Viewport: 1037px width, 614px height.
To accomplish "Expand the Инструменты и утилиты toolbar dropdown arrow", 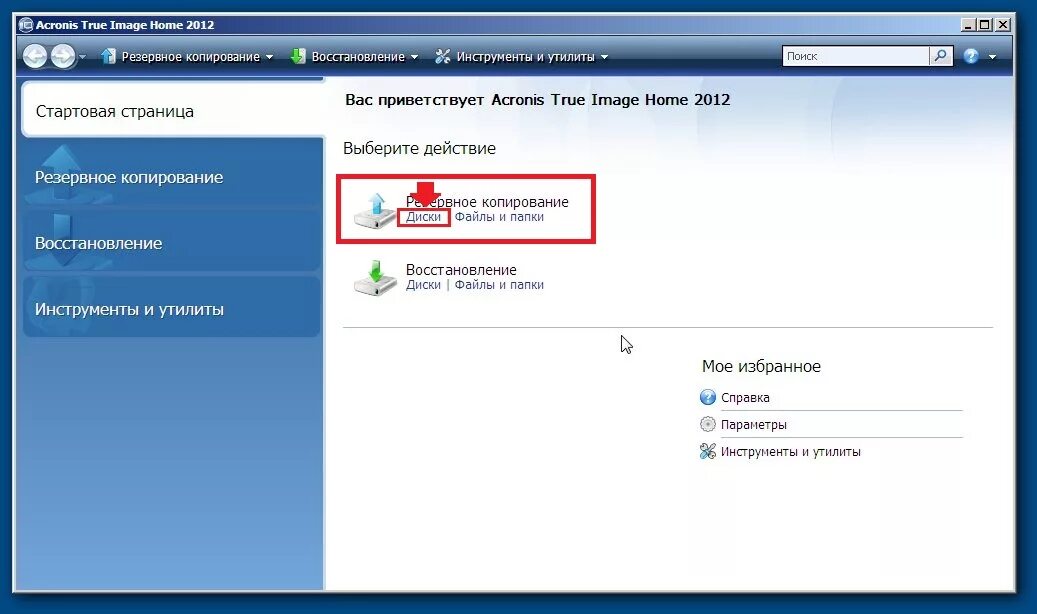I will point(604,58).
